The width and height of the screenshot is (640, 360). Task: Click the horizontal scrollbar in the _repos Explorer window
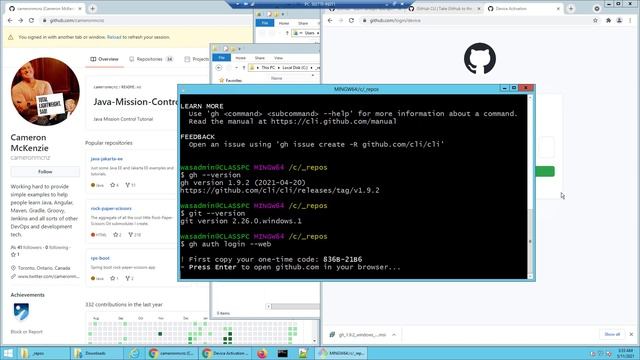click(293, 307)
